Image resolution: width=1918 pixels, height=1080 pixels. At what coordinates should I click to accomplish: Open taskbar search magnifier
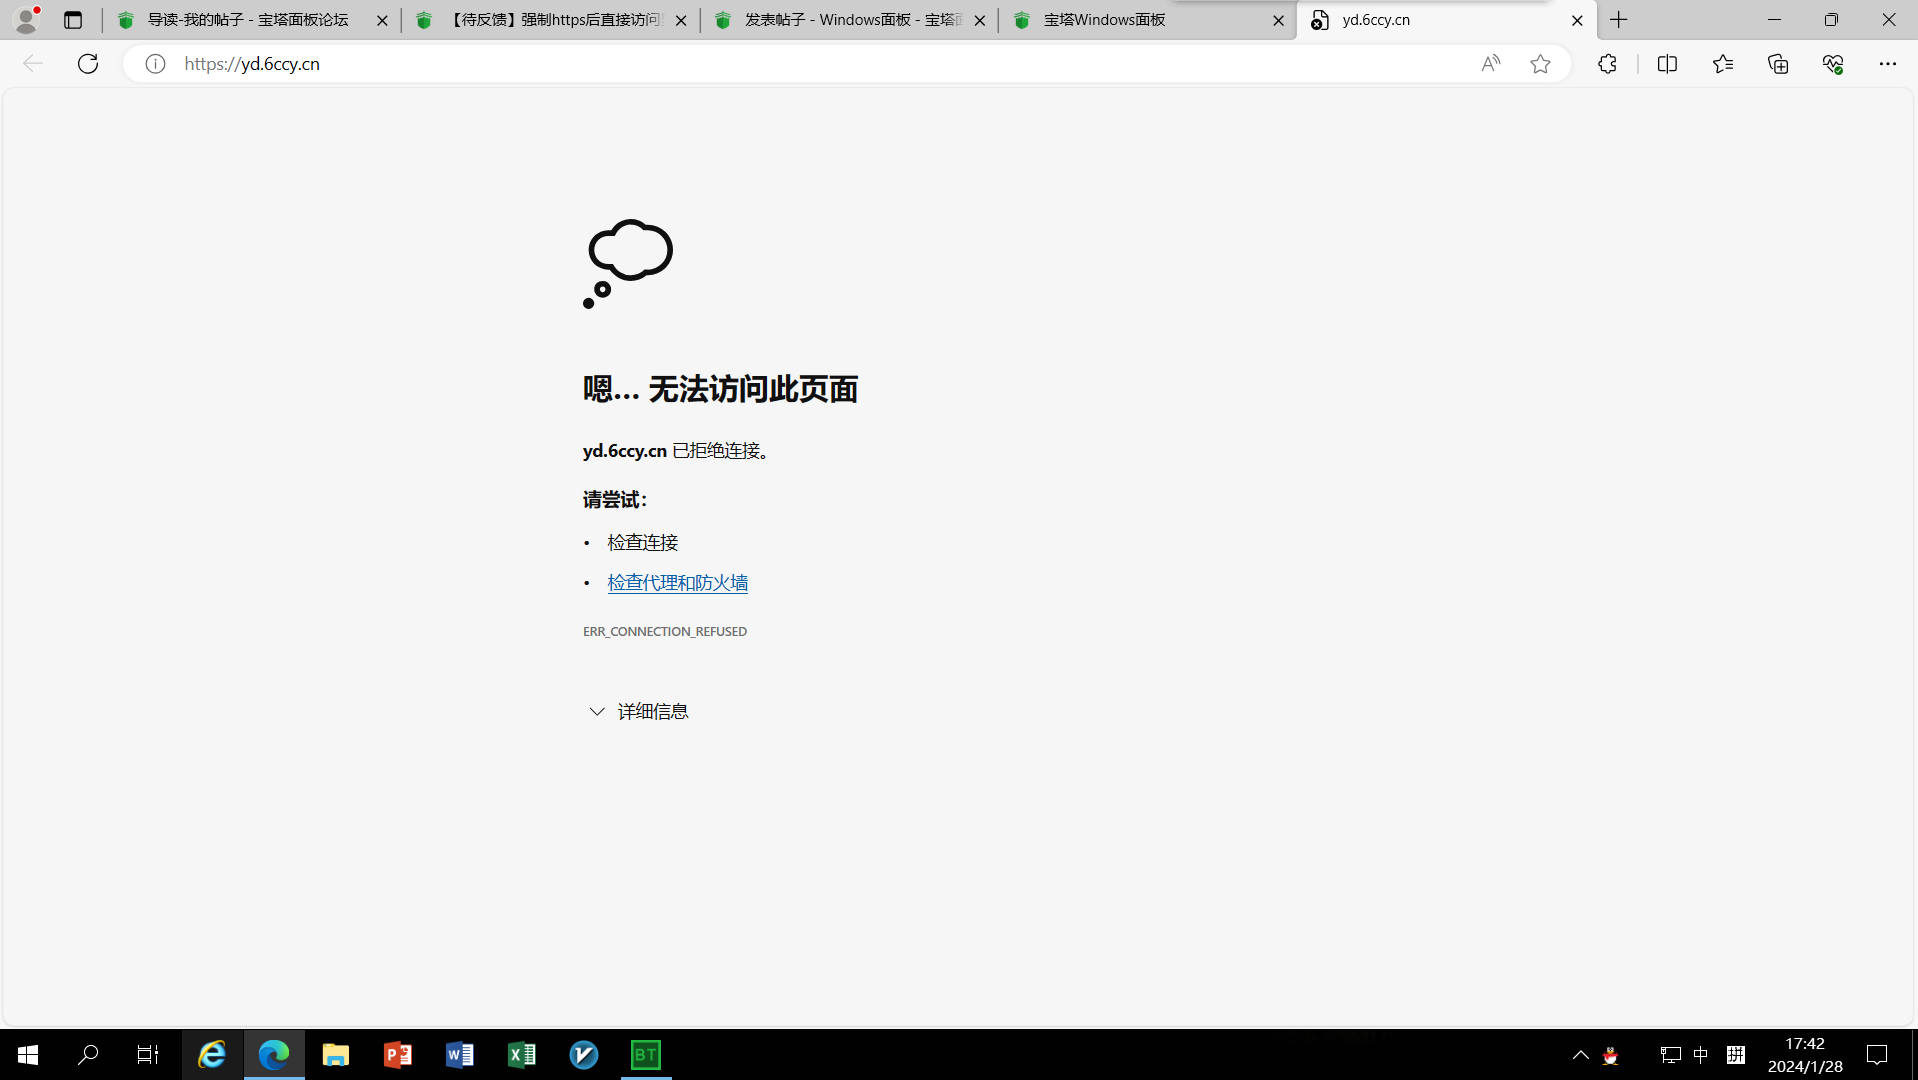click(88, 1054)
